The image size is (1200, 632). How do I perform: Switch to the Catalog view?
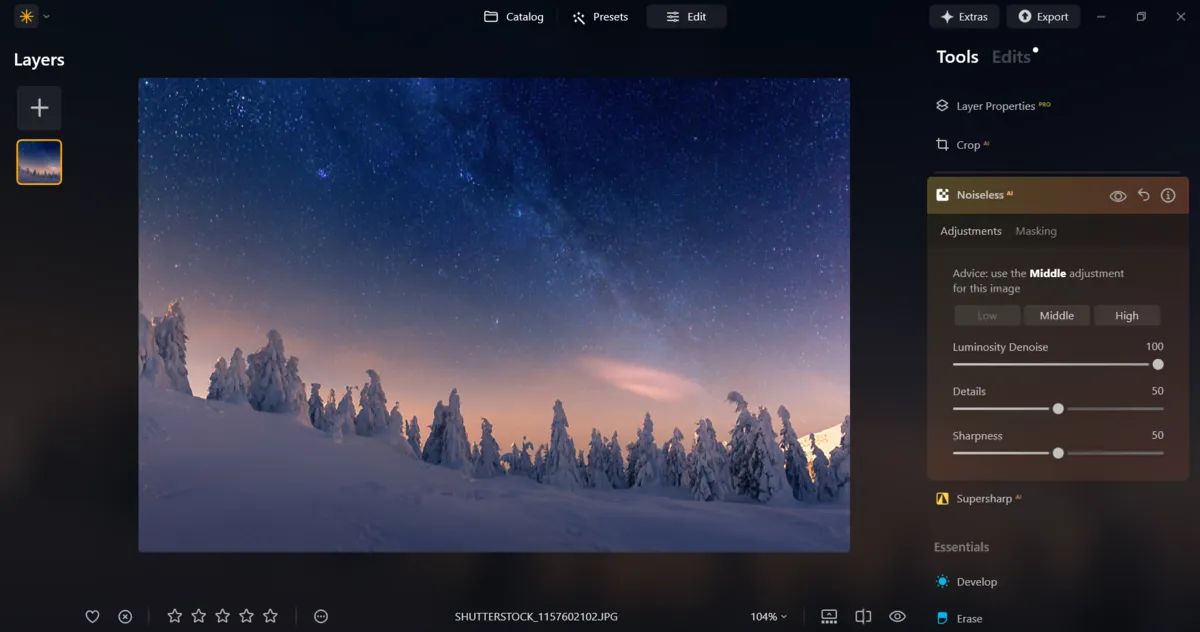513,16
